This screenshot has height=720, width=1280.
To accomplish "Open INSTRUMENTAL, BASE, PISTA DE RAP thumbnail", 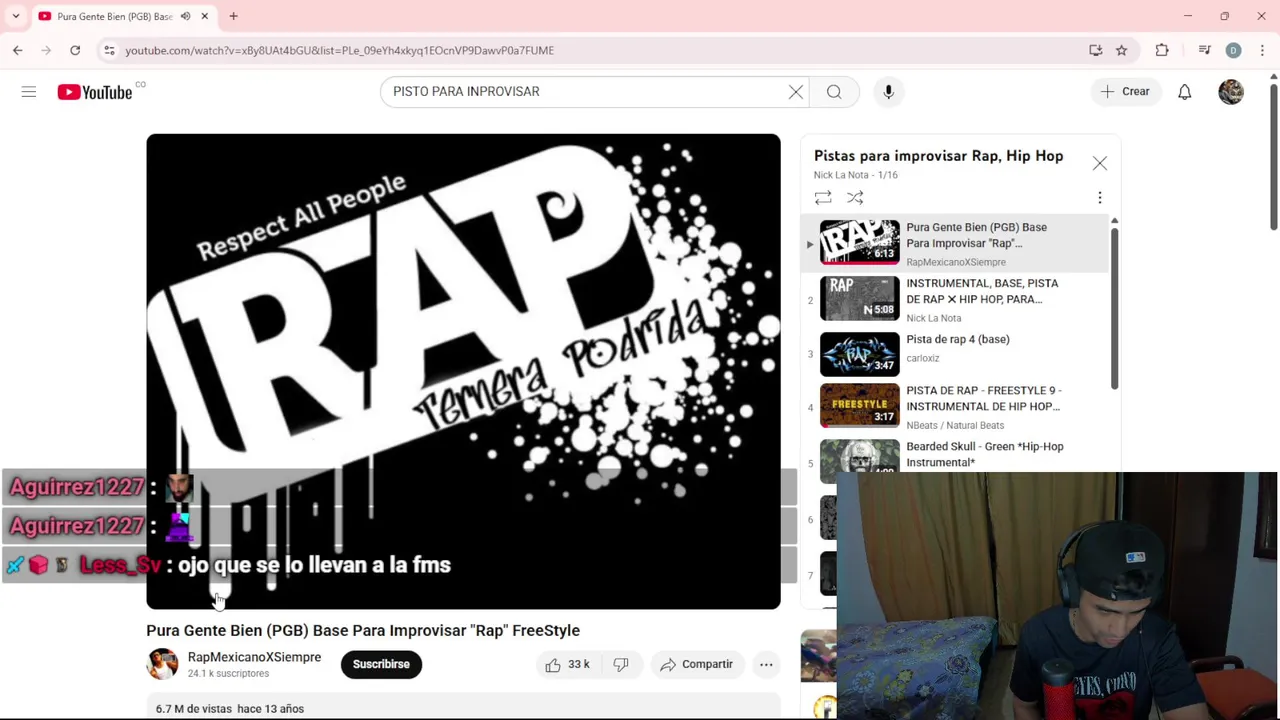I will pos(860,299).
